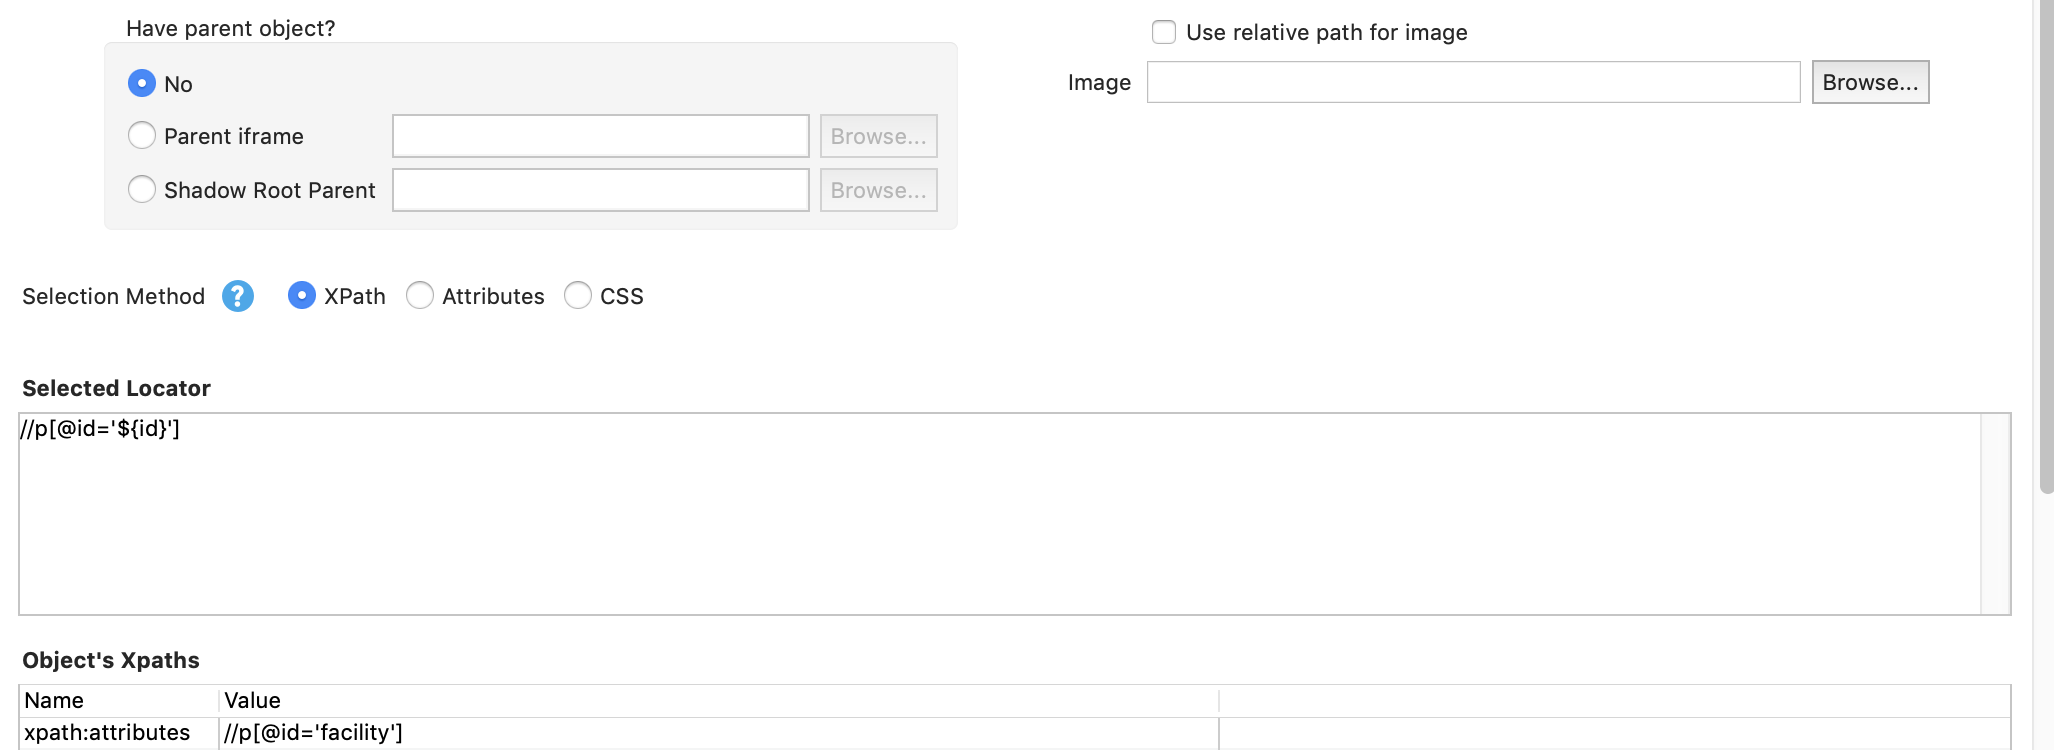The image size is (2054, 750).
Task: Switch selection method to Attributes
Action: pos(420,296)
